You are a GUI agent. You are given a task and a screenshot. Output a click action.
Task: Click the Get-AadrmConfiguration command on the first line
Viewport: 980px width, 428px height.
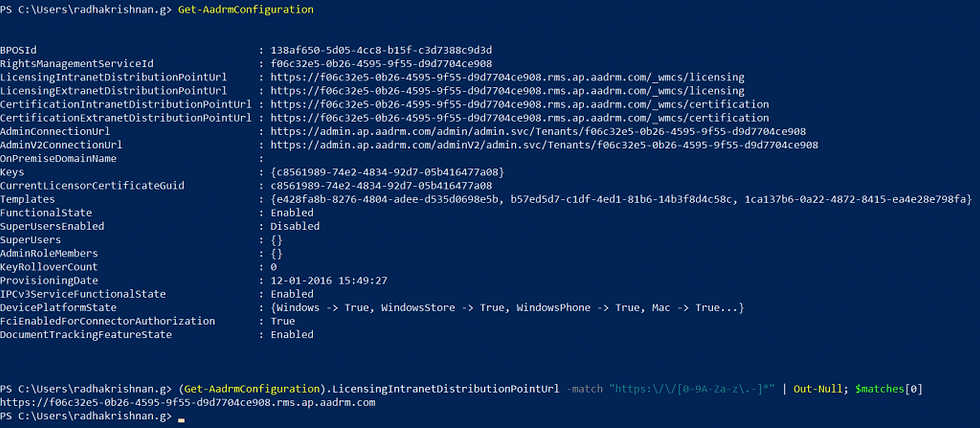(x=246, y=10)
